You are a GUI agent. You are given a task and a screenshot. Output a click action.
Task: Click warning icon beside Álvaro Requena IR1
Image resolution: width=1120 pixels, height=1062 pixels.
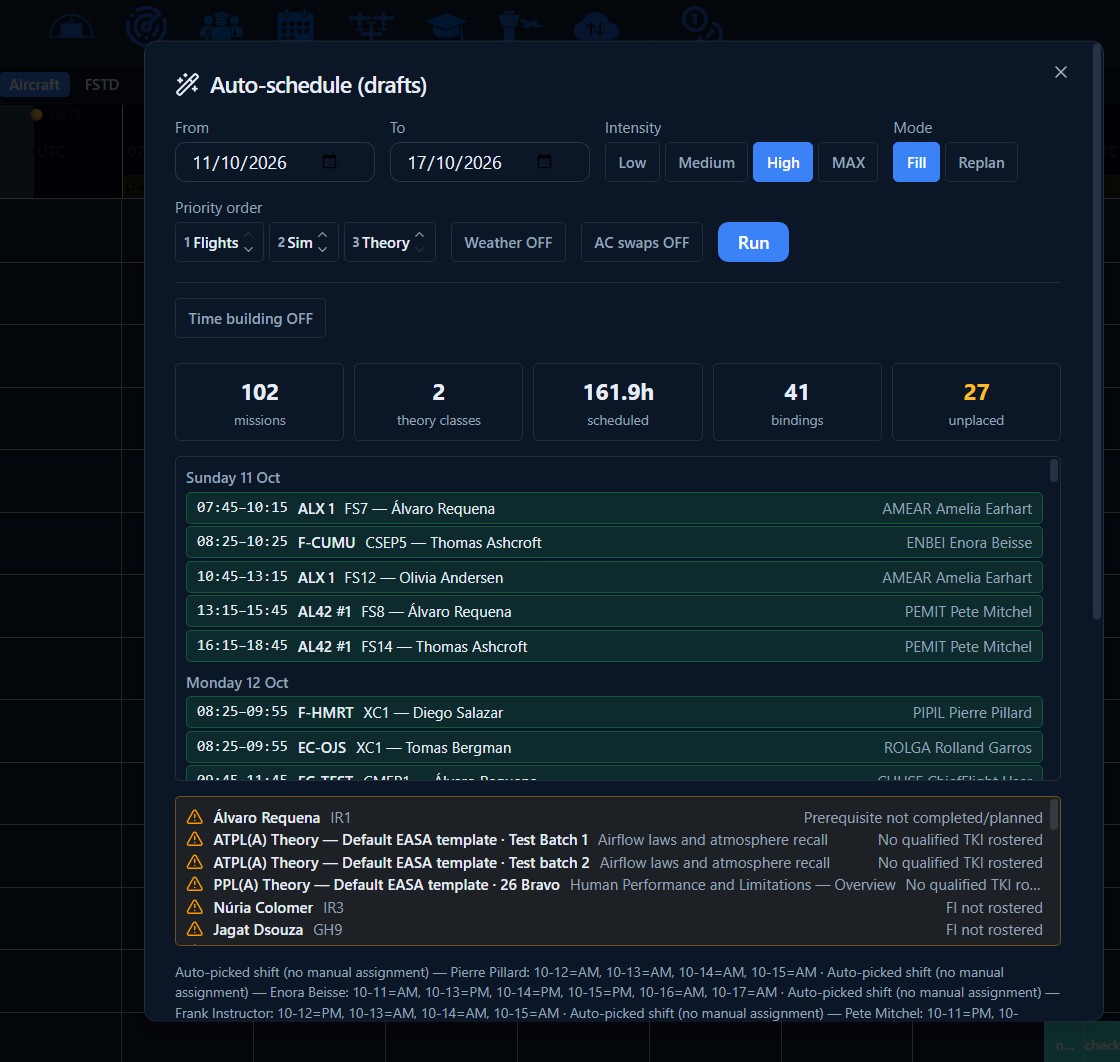[194, 817]
